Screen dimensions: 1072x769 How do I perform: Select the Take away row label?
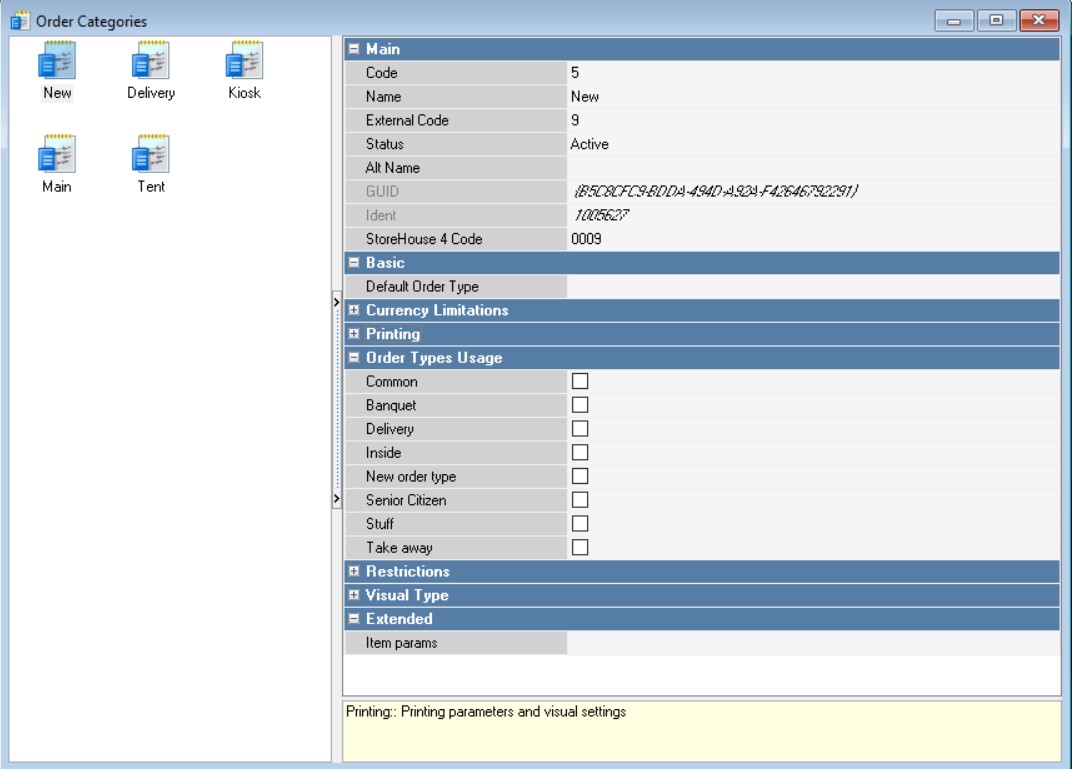pyautogui.click(x=399, y=548)
